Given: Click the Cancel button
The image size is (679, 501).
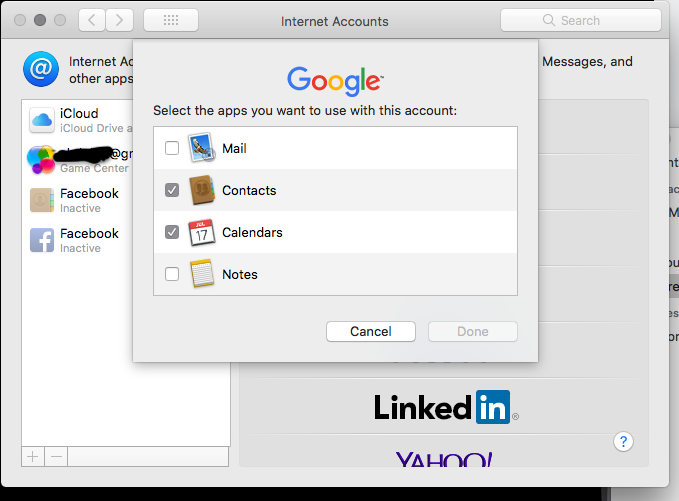Looking at the screenshot, I should click(x=371, y=331).
